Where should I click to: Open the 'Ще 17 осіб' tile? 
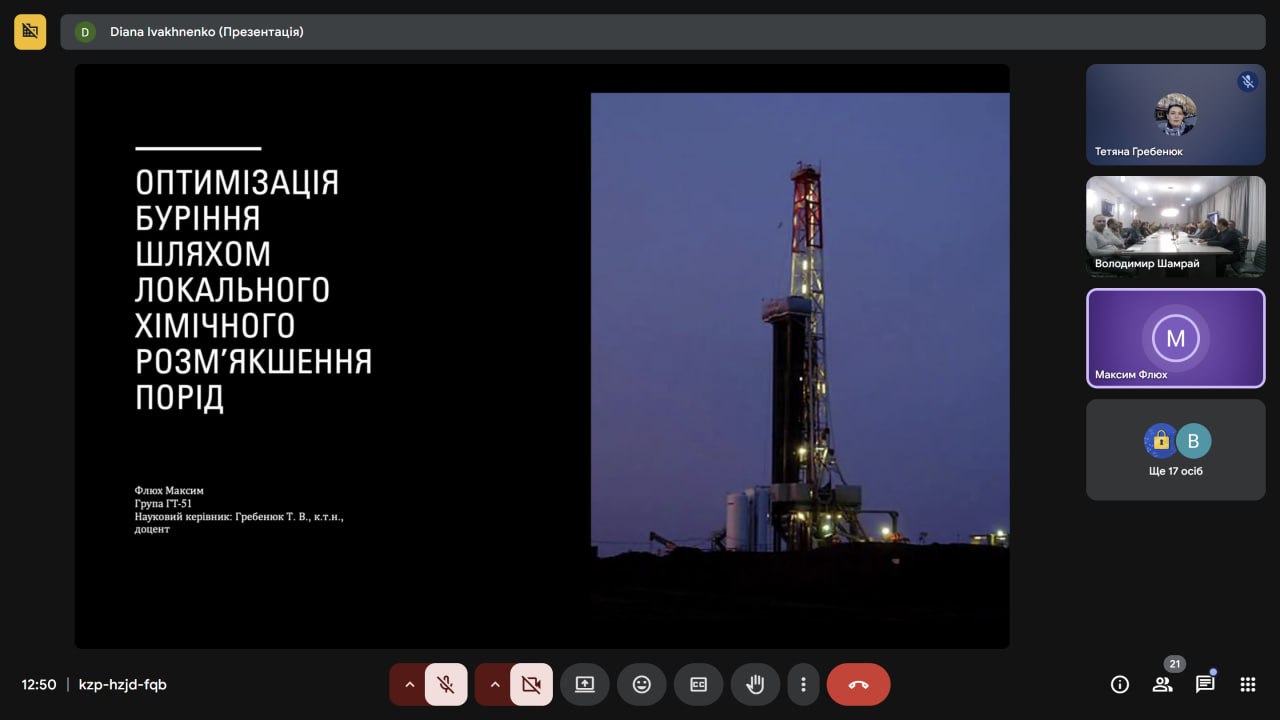(x=1175, y=450)
